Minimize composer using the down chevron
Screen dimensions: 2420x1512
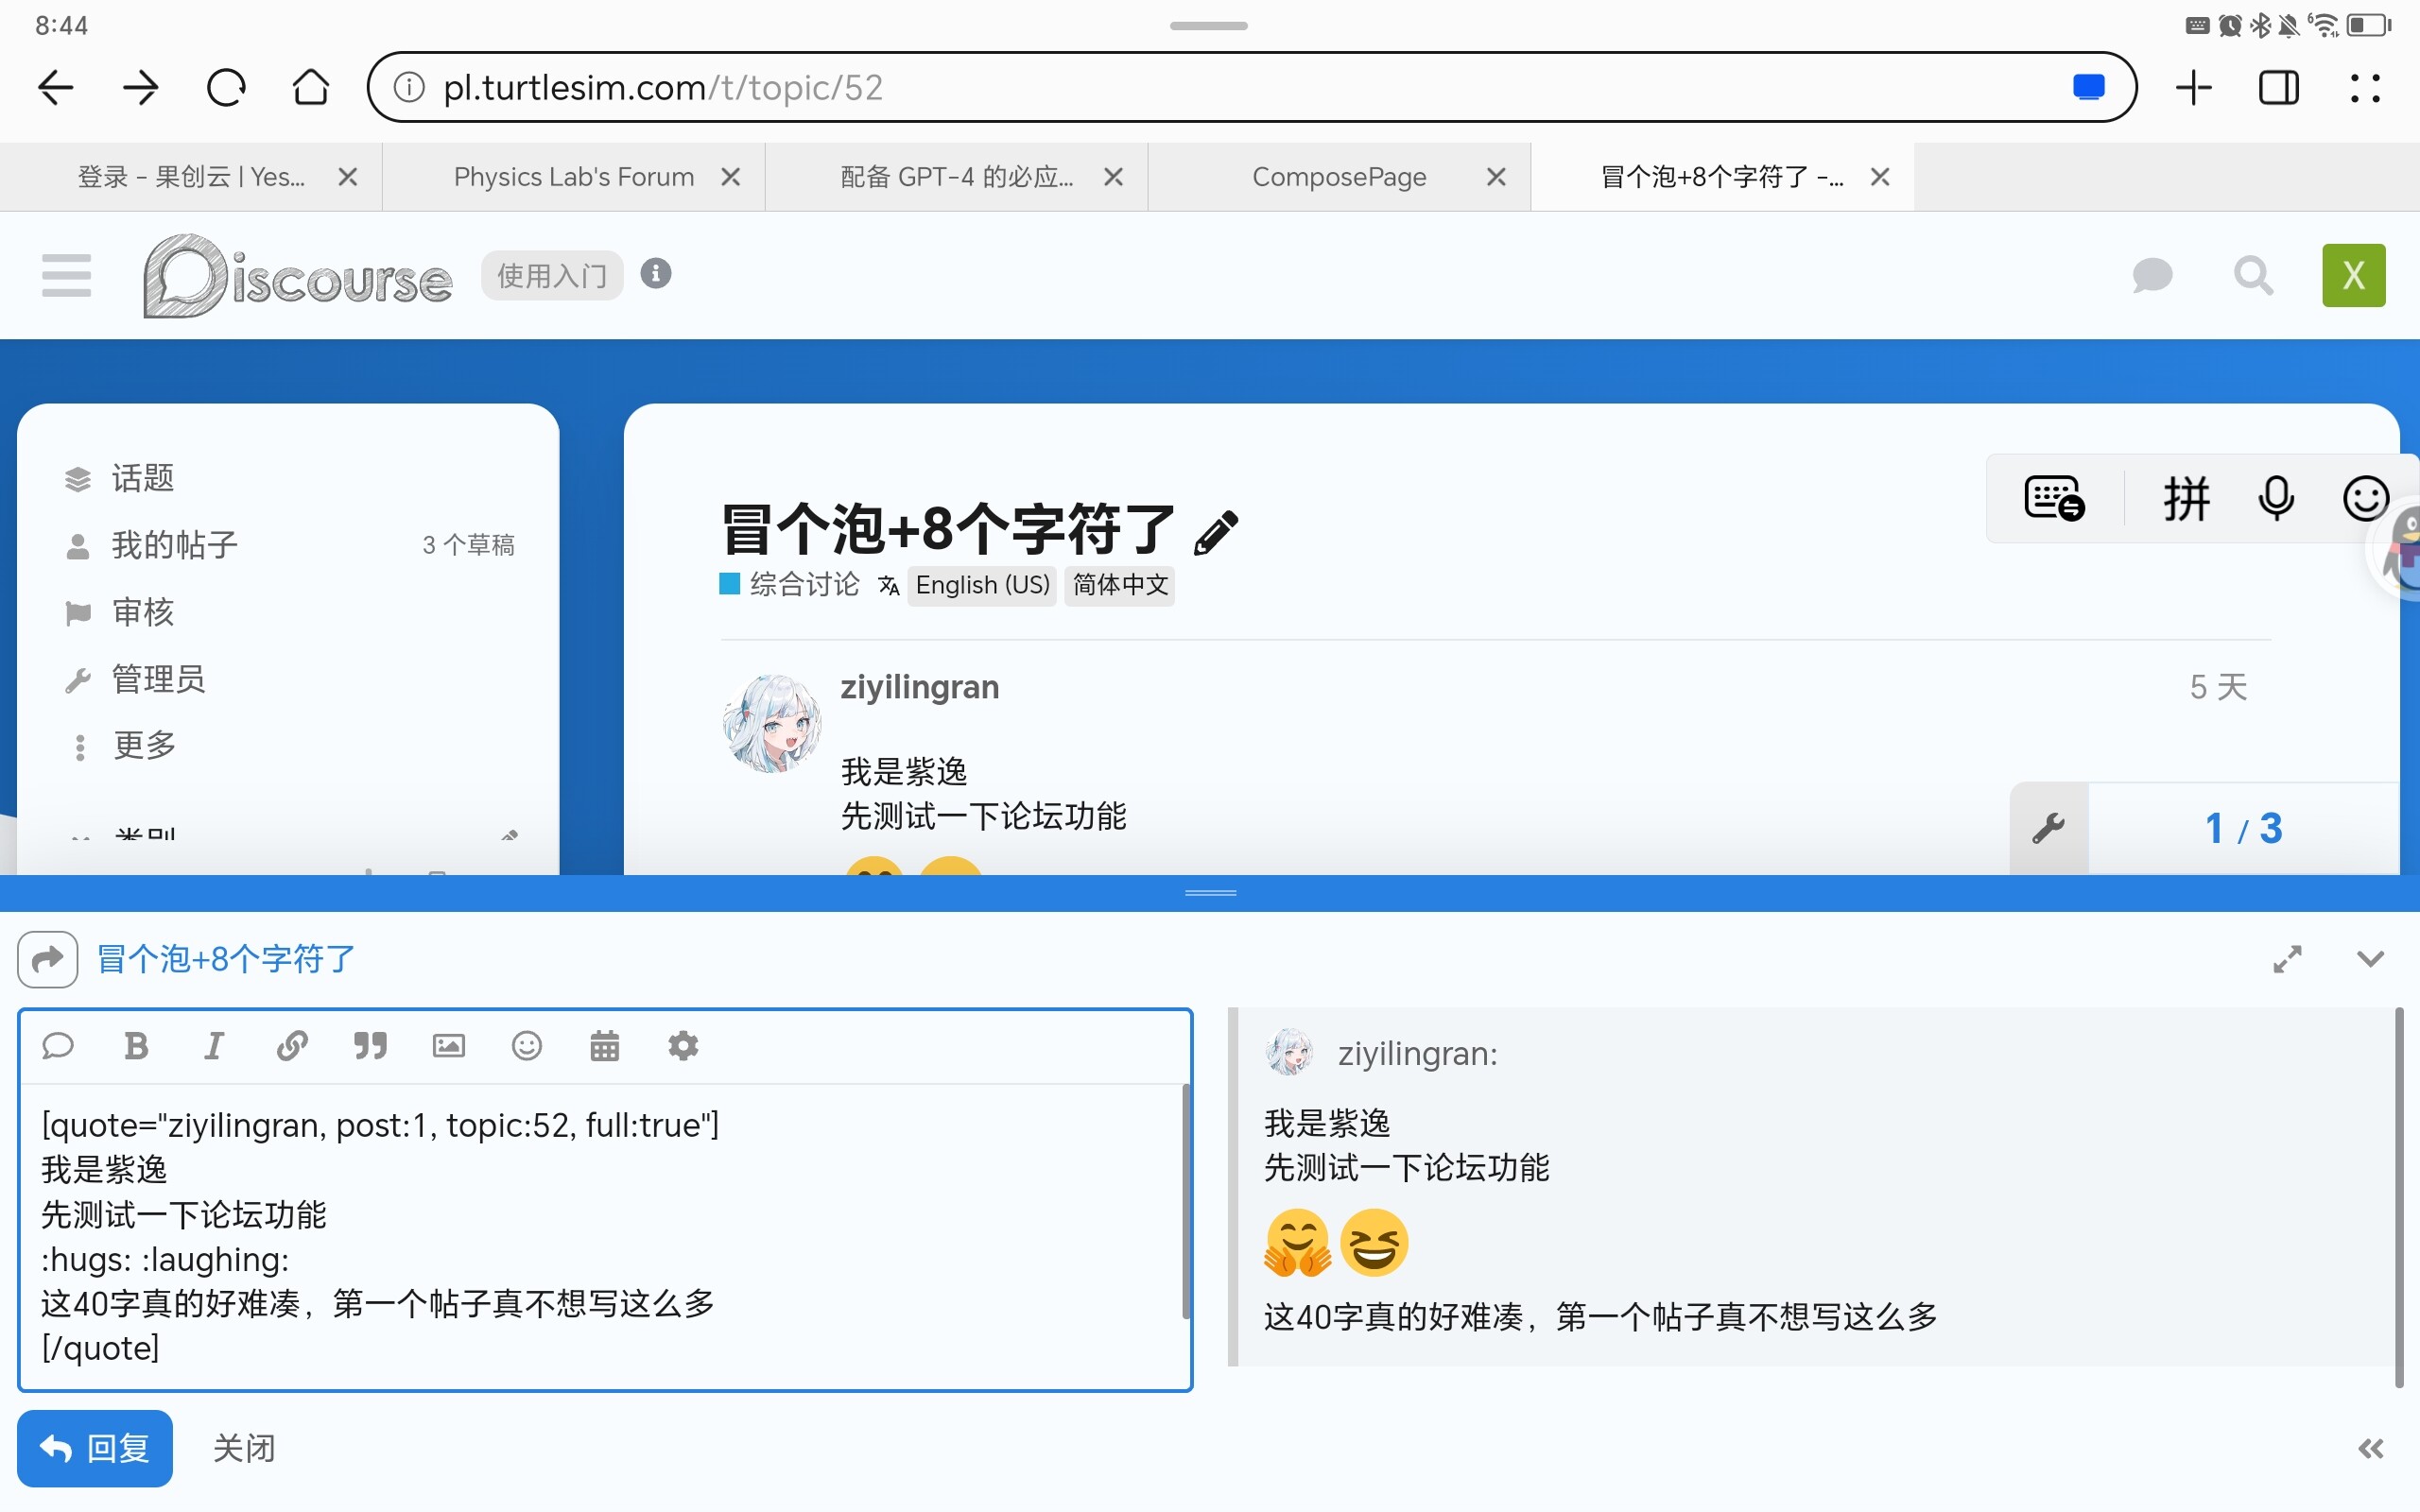(x=2370, y=959)
